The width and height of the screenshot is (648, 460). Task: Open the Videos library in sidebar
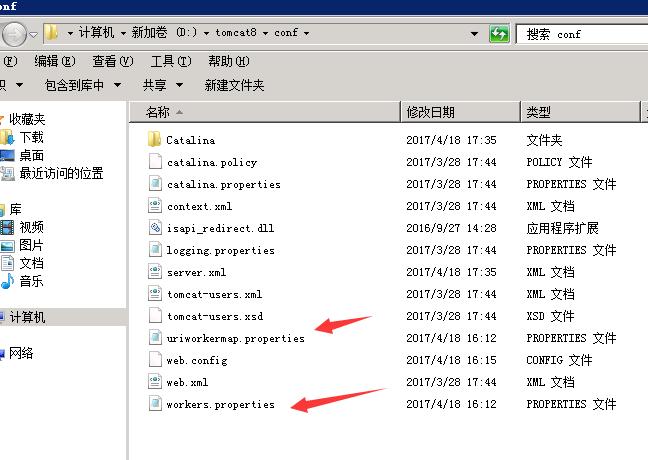(31, 227)
